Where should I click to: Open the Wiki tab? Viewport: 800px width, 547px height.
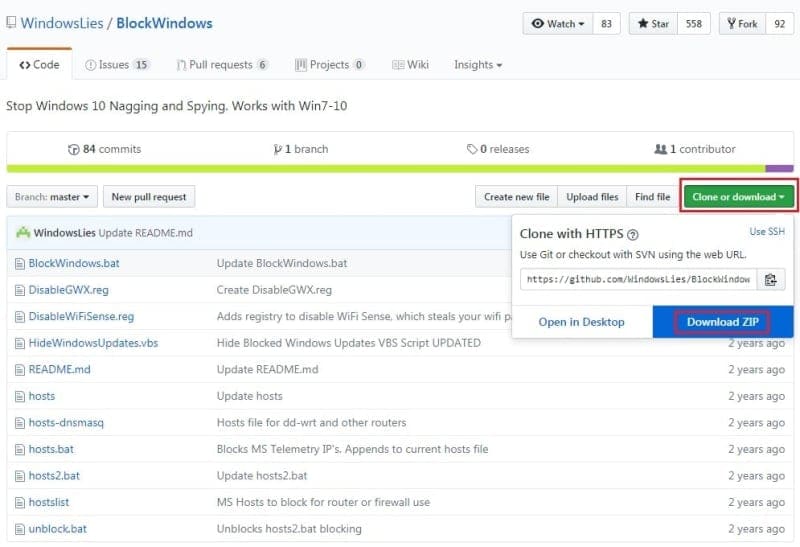(x=410, y=65)
